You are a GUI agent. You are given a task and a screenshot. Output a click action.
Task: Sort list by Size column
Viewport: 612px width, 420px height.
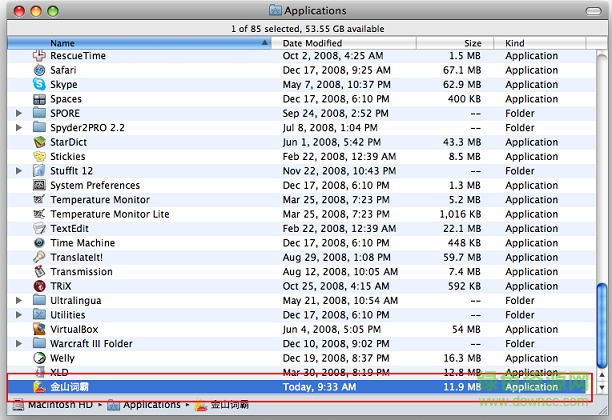472,43
